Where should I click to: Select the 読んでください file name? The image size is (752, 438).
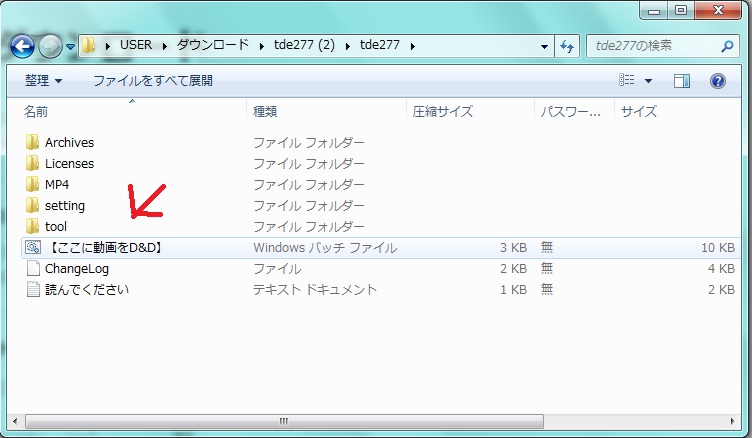click(x=87, y=290)
